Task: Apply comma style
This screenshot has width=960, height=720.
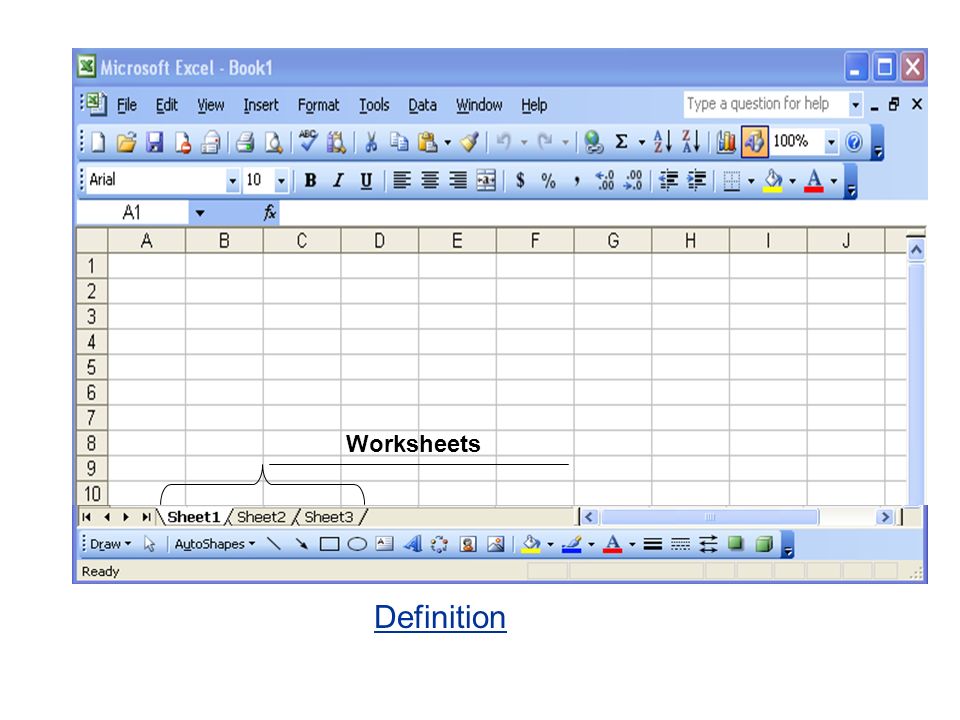Action: click(x=577, y=181)
